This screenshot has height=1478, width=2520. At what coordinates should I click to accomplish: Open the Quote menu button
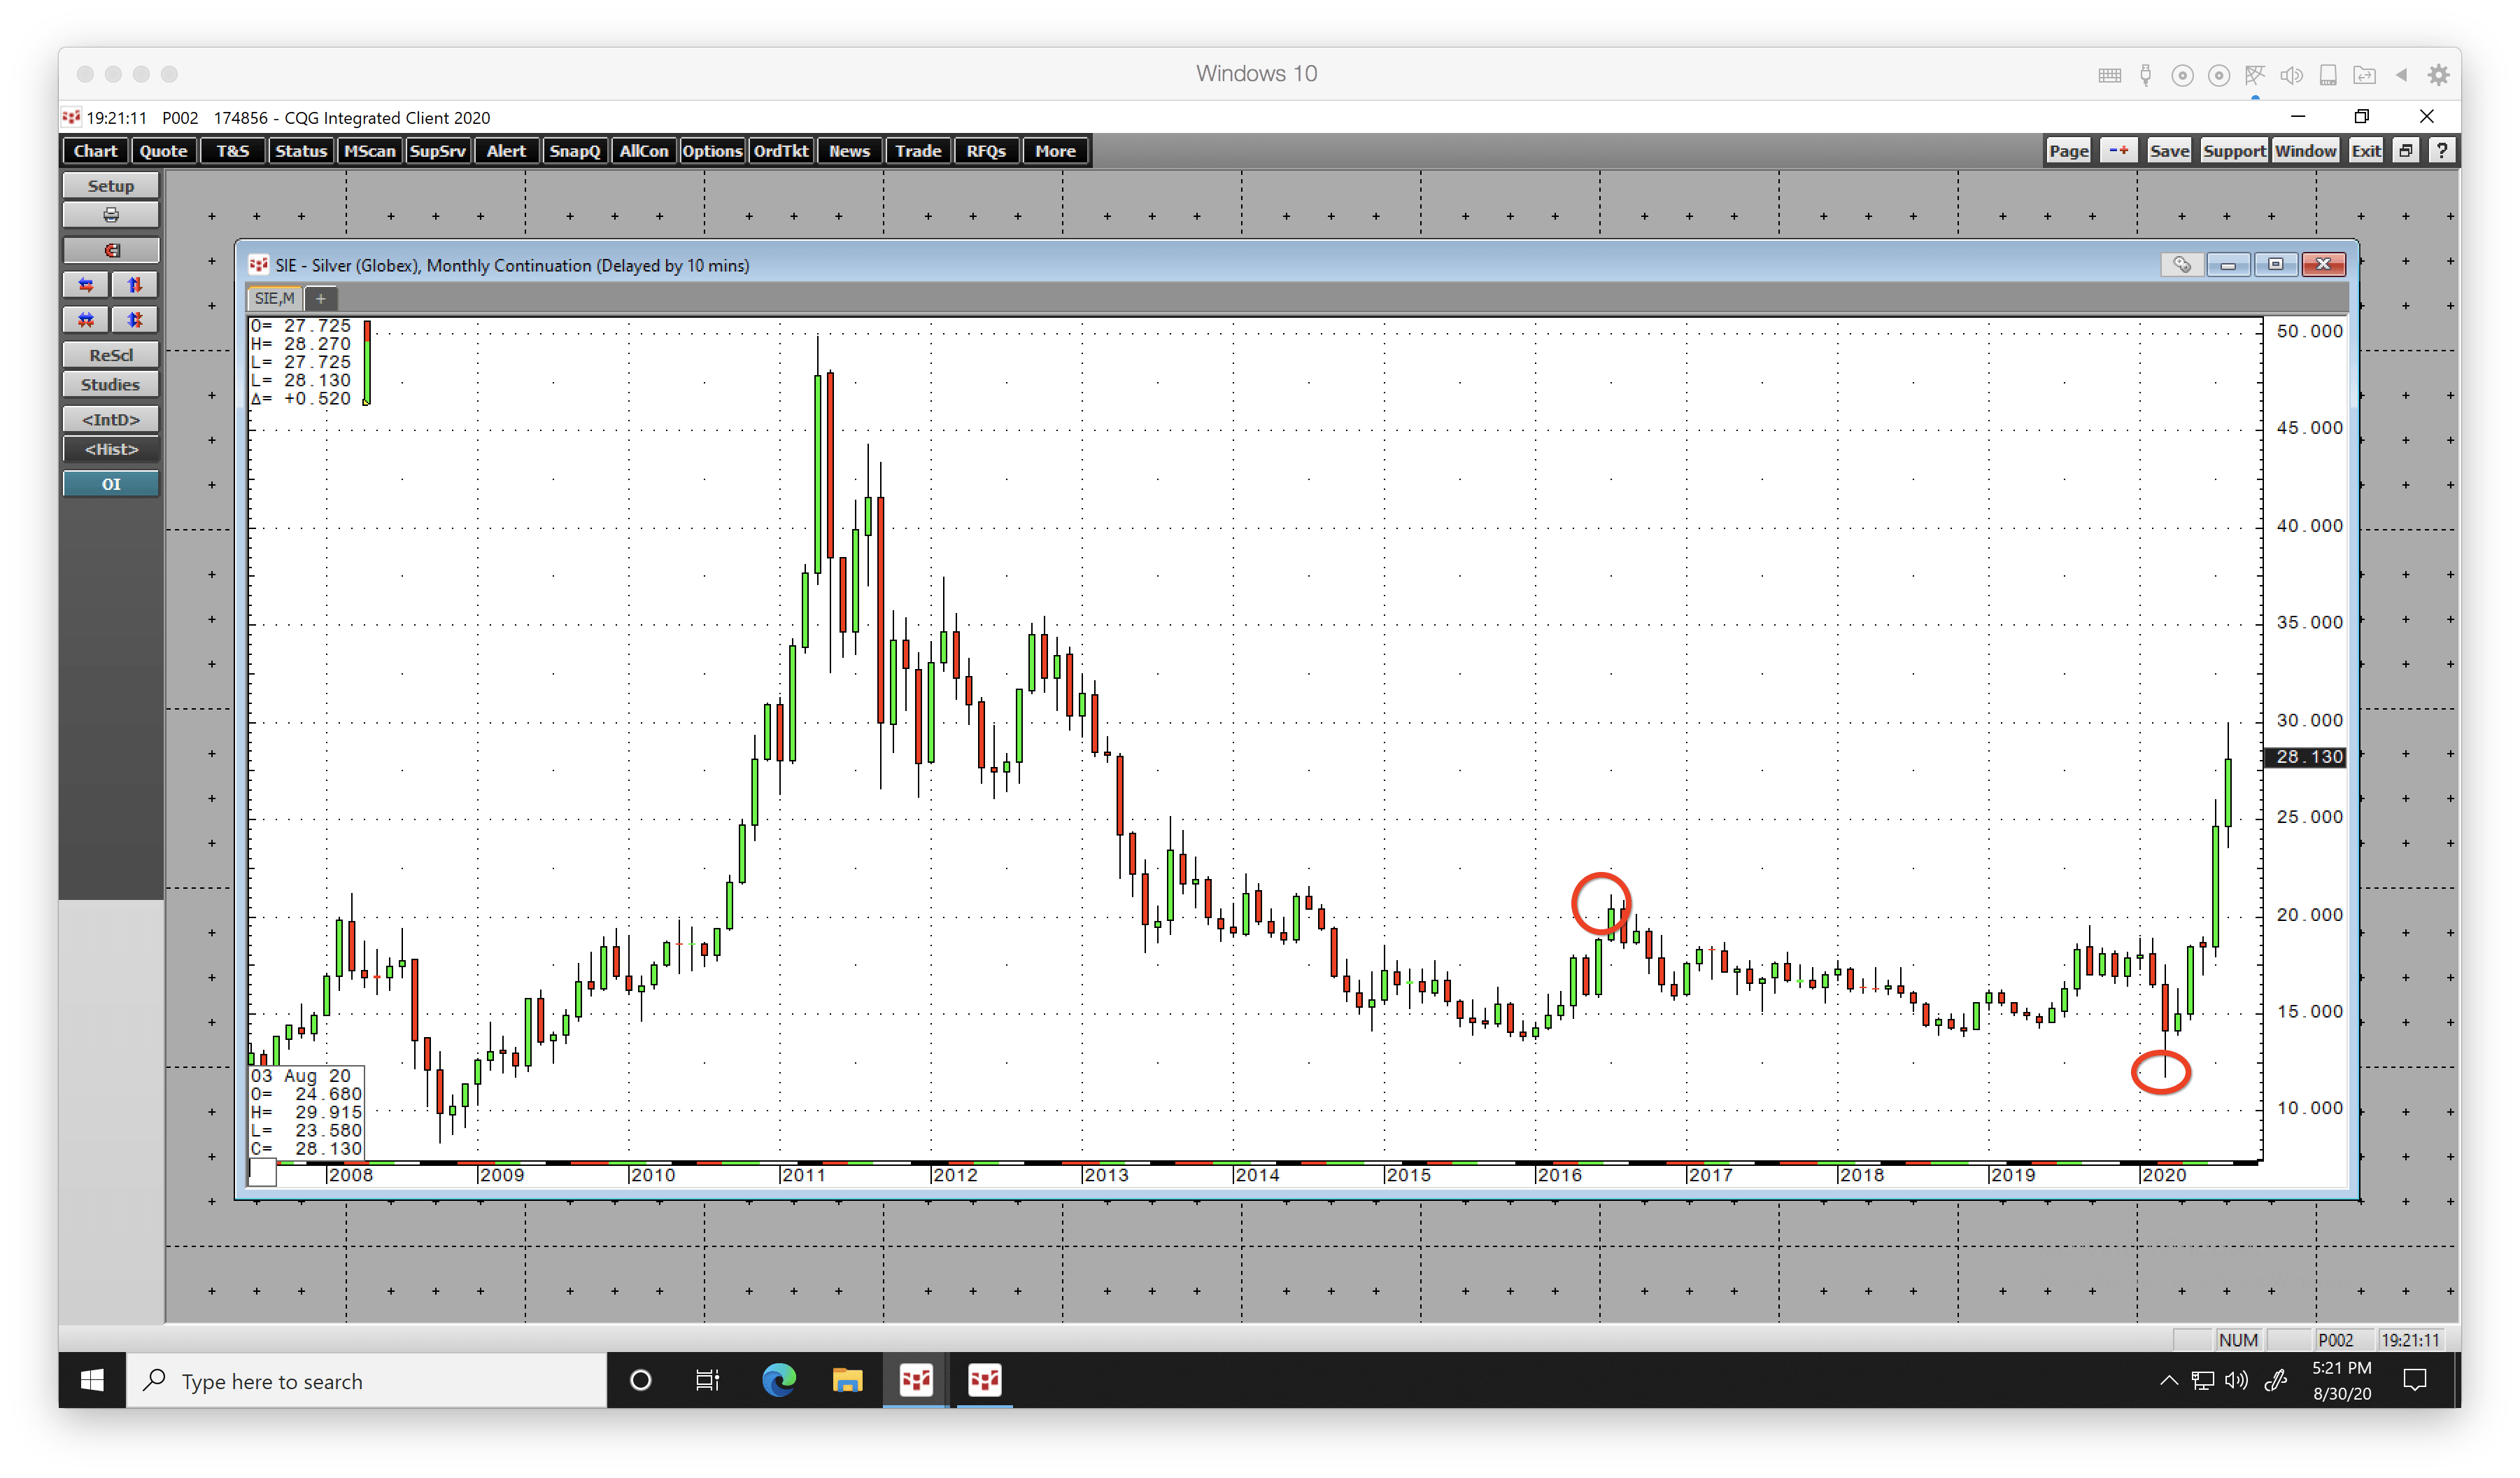tap(163, 151)
